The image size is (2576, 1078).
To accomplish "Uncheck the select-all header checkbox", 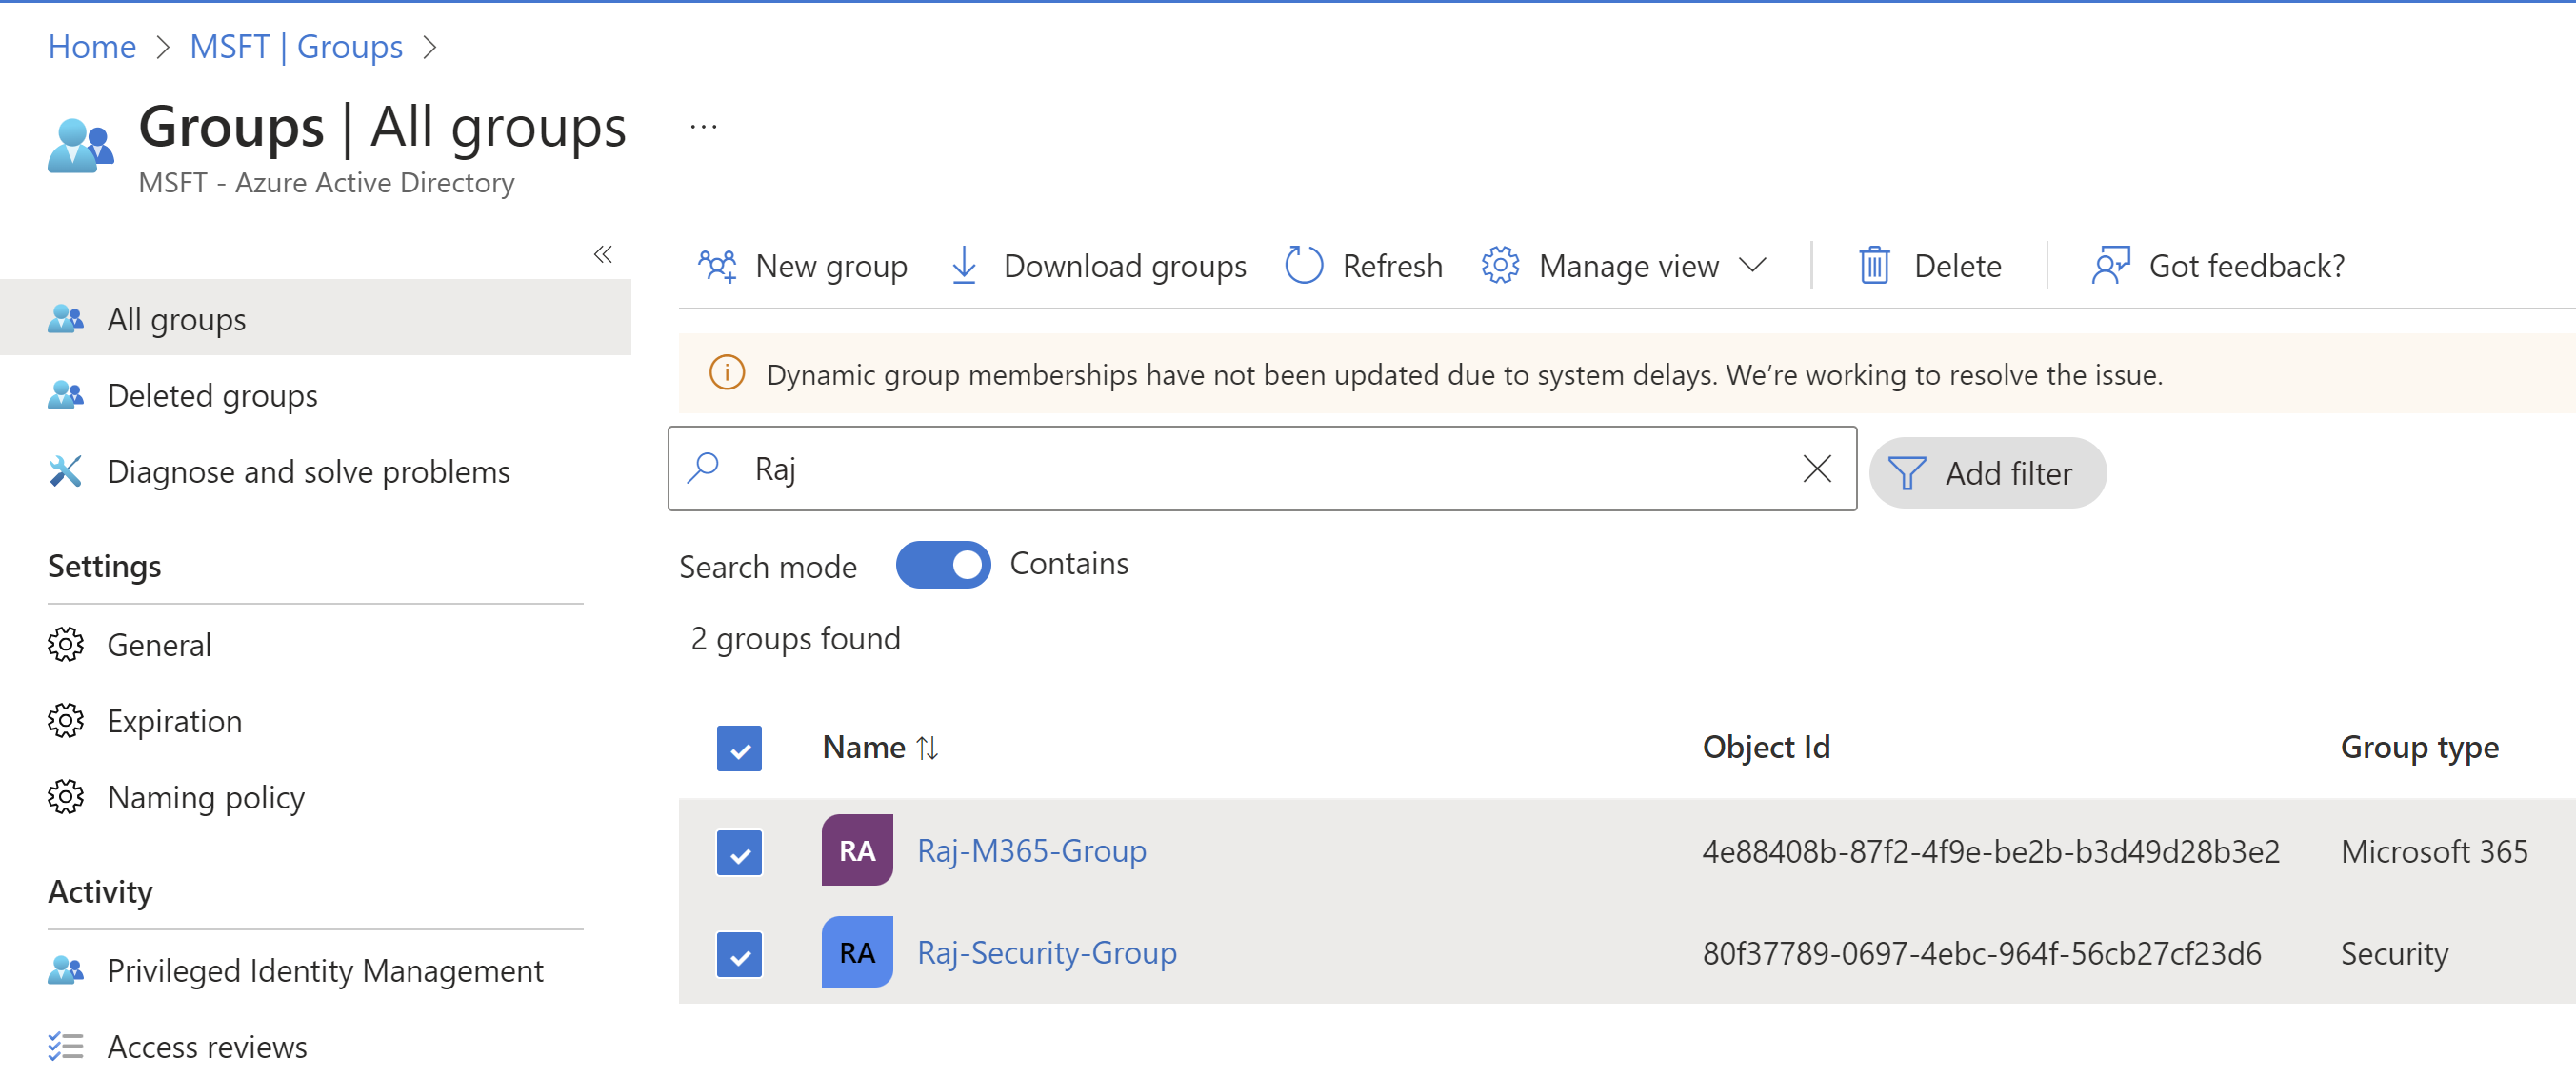I will point(739,749).
